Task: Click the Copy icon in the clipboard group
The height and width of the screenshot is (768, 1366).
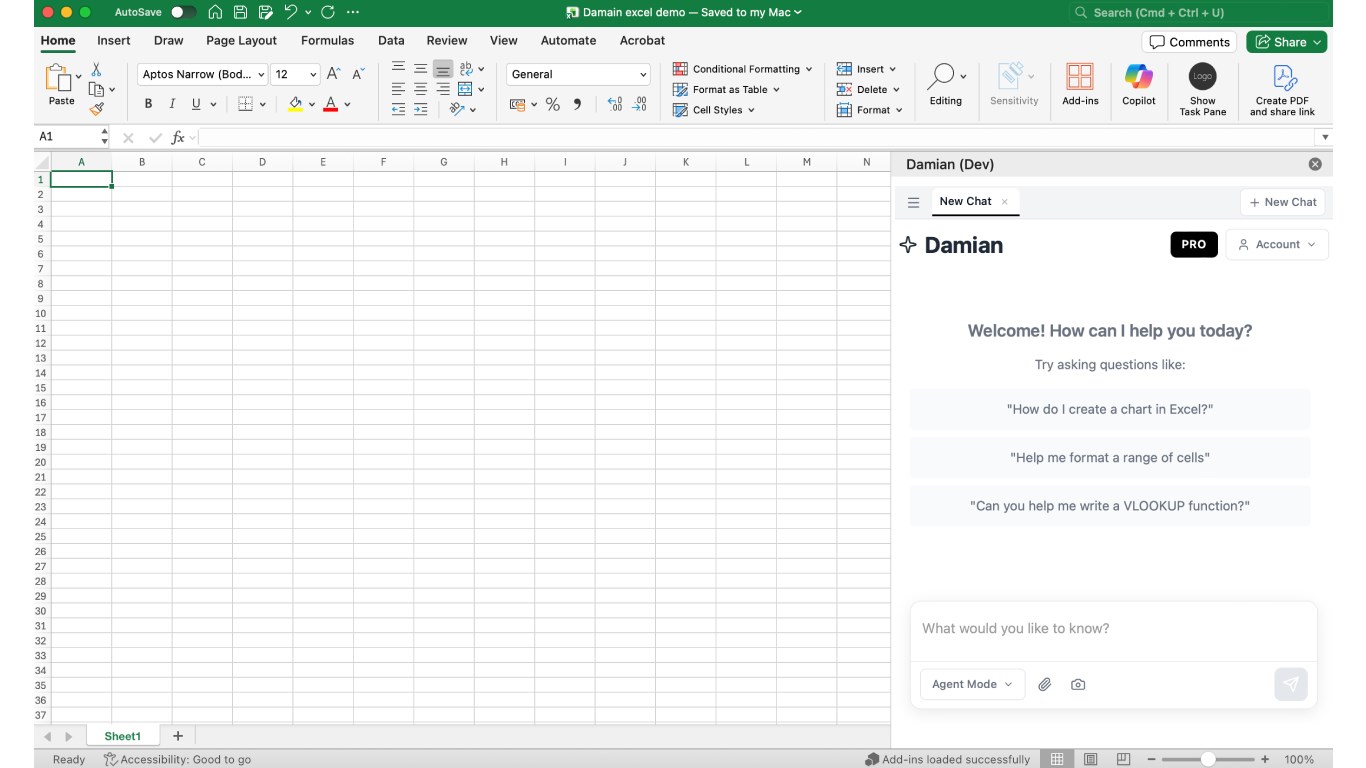Action: click(x=96, y=89)
